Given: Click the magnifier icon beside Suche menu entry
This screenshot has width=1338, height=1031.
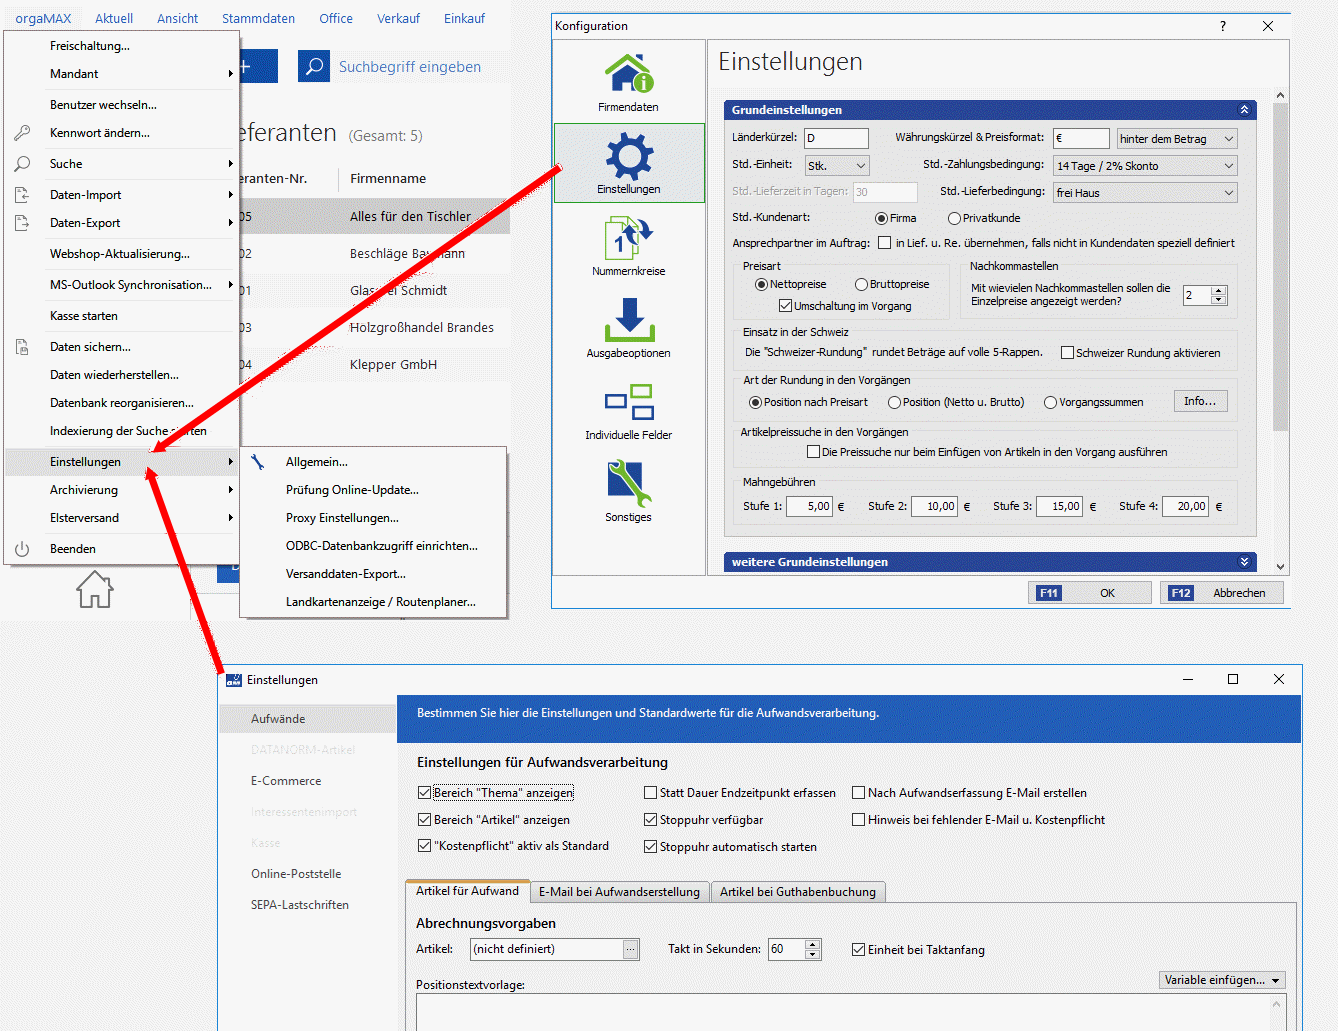Looking at the screenshot, I should 22,164.
